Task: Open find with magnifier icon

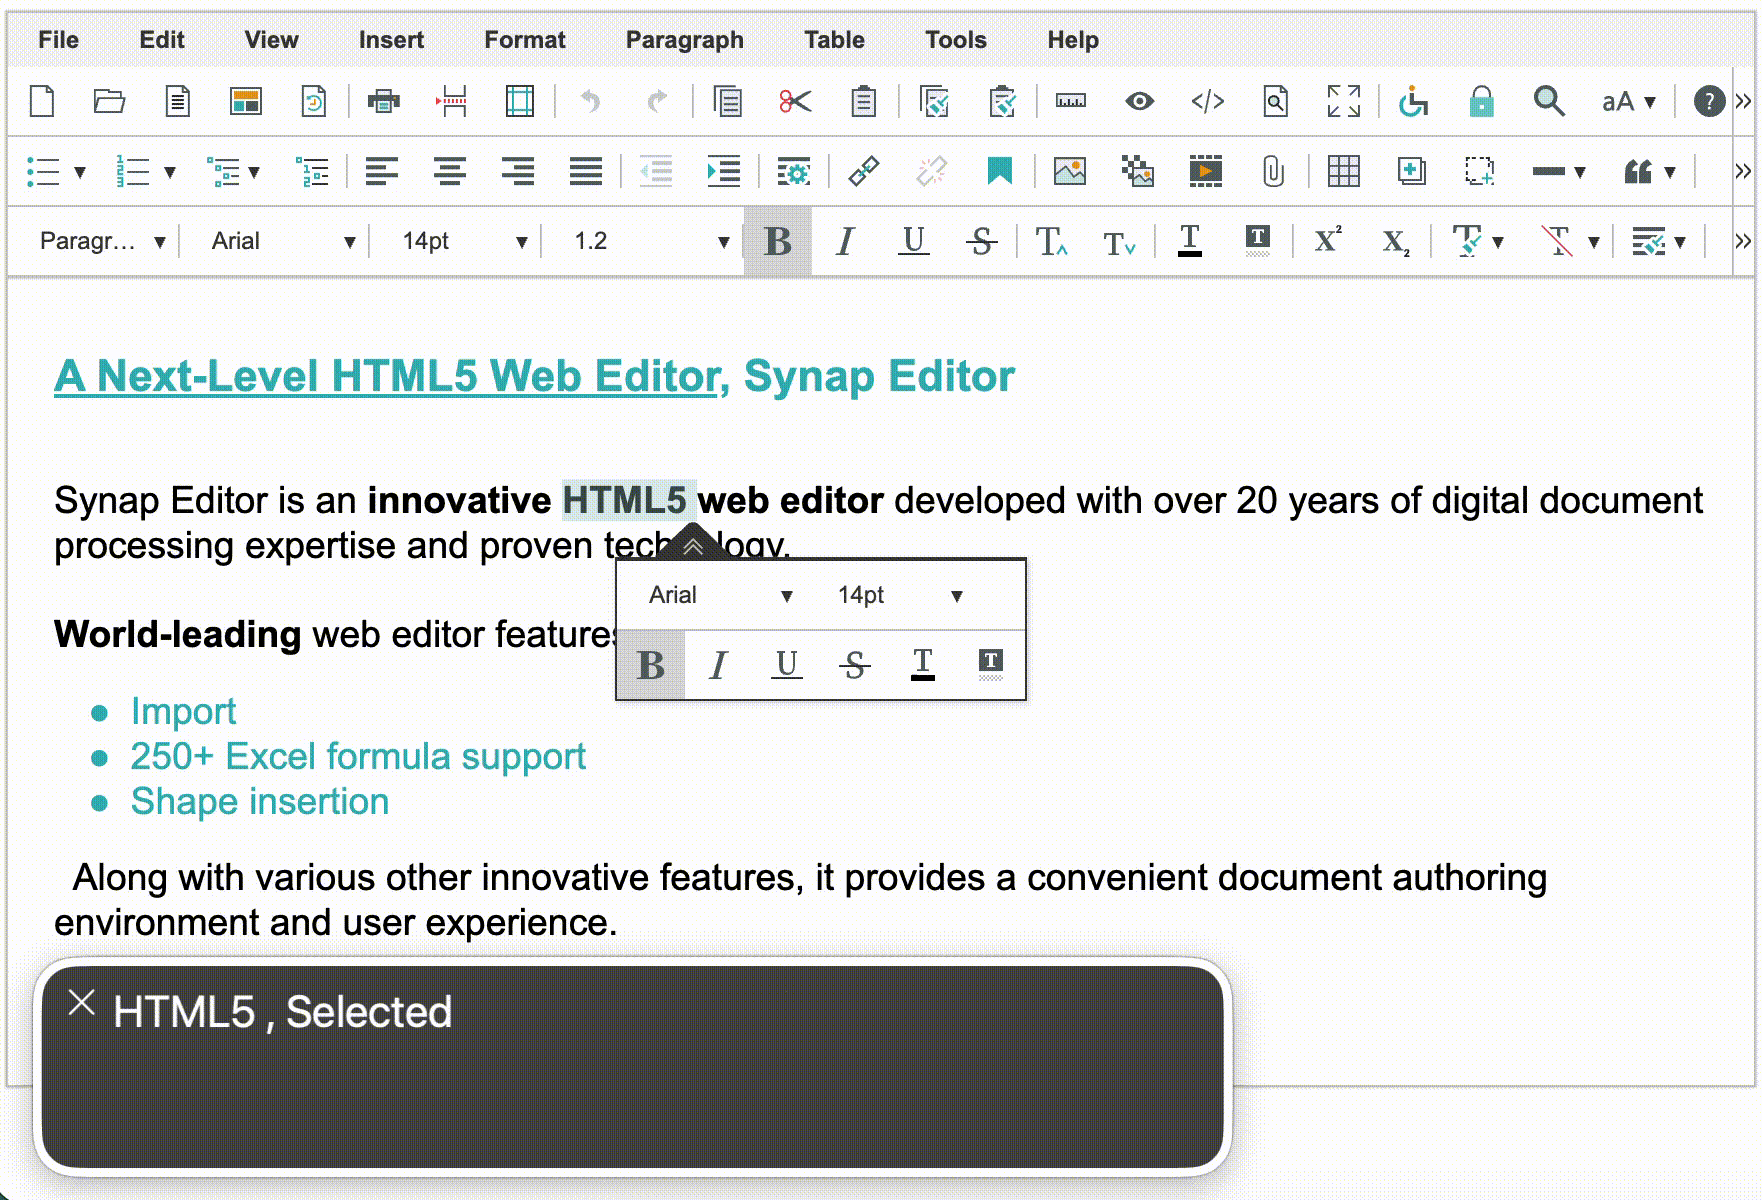Action: point(1549,101)
